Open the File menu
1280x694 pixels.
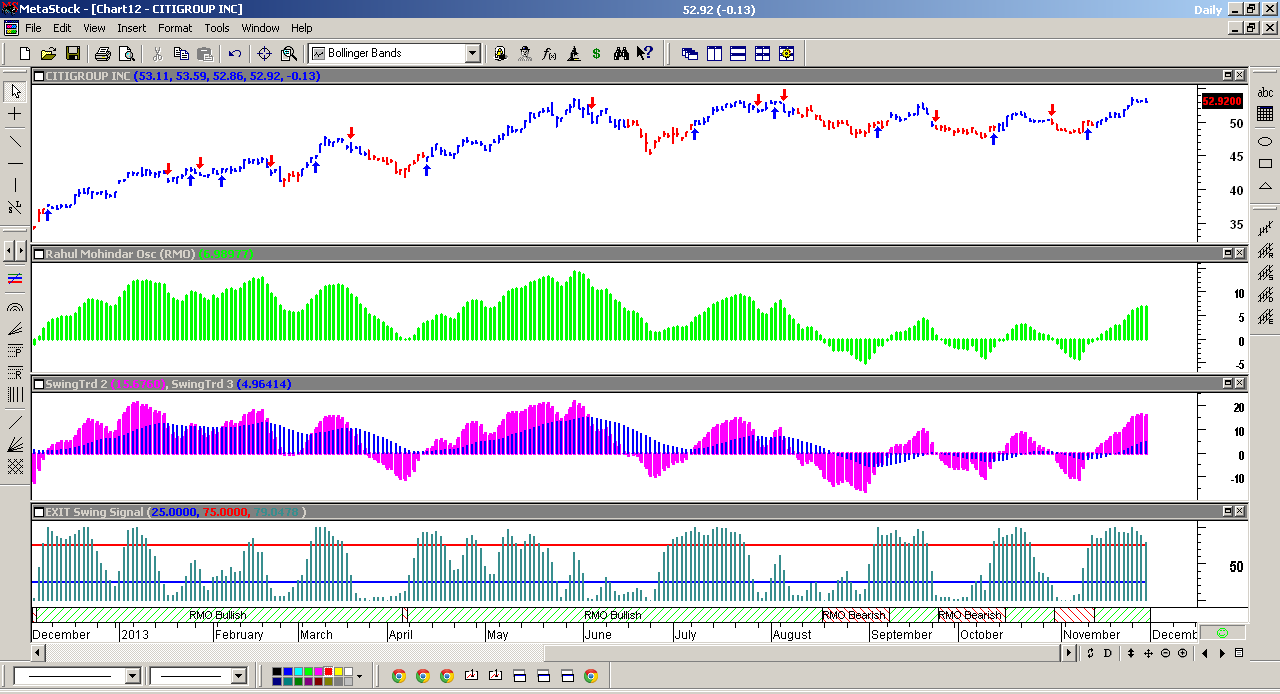(x=33, y=28)
